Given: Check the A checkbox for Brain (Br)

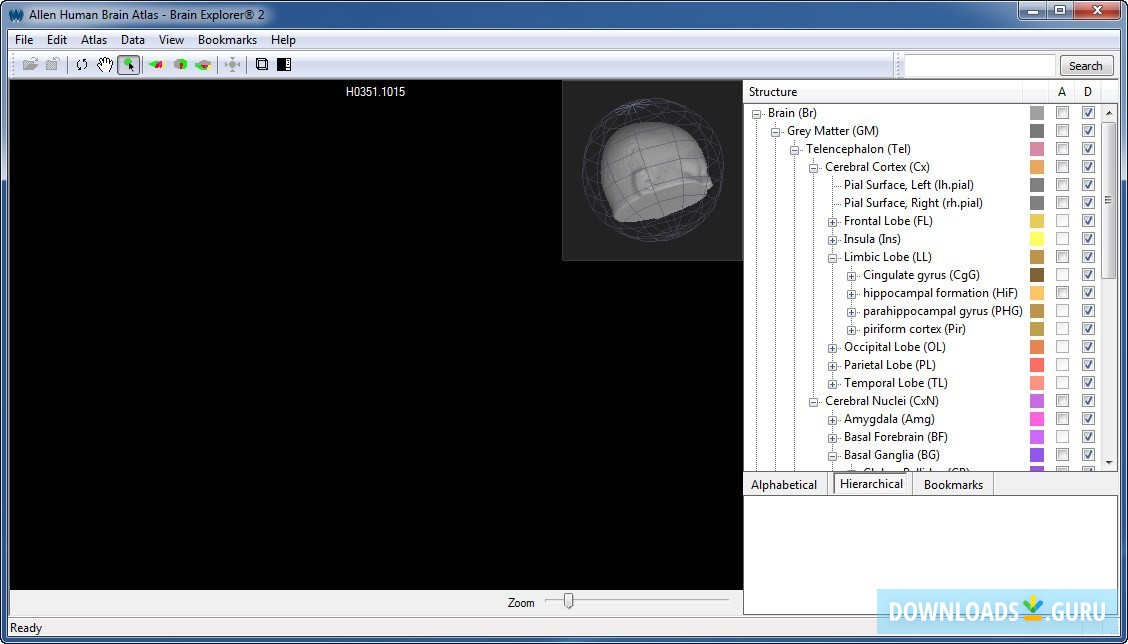Looking at the screenshot, I should click(x=1062, y=113).
